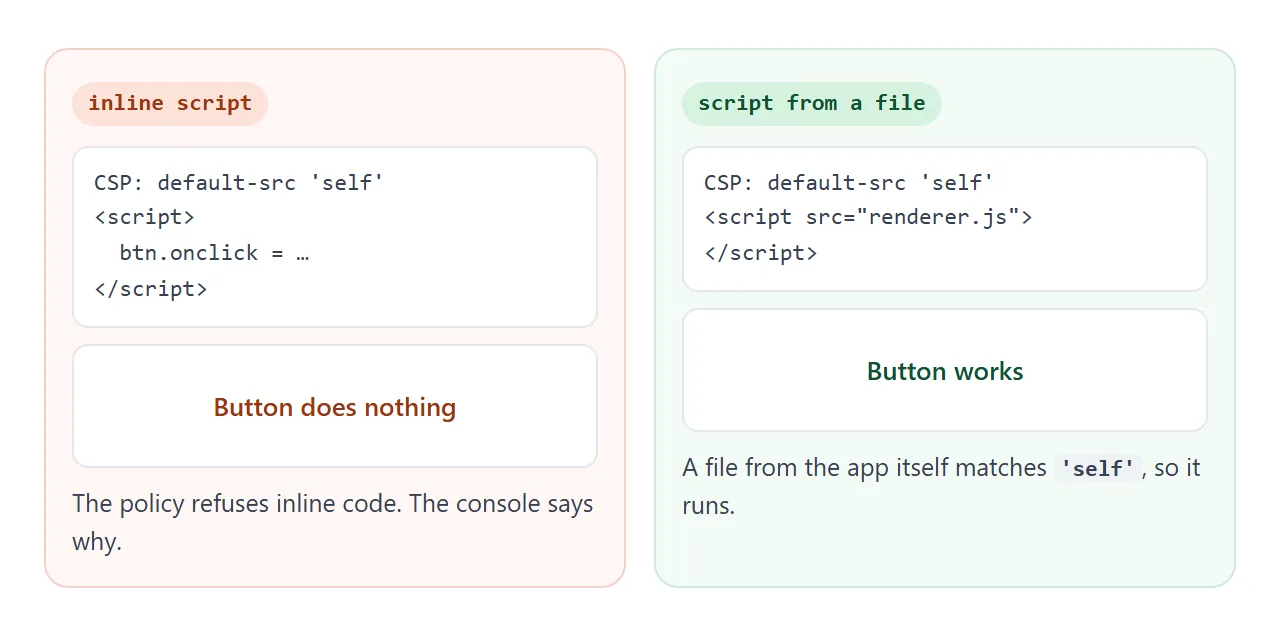The height and width of the screenshot is (640, 1280).
Task: Click the CSP line in script from file card
Action: [x=849, y=183]
